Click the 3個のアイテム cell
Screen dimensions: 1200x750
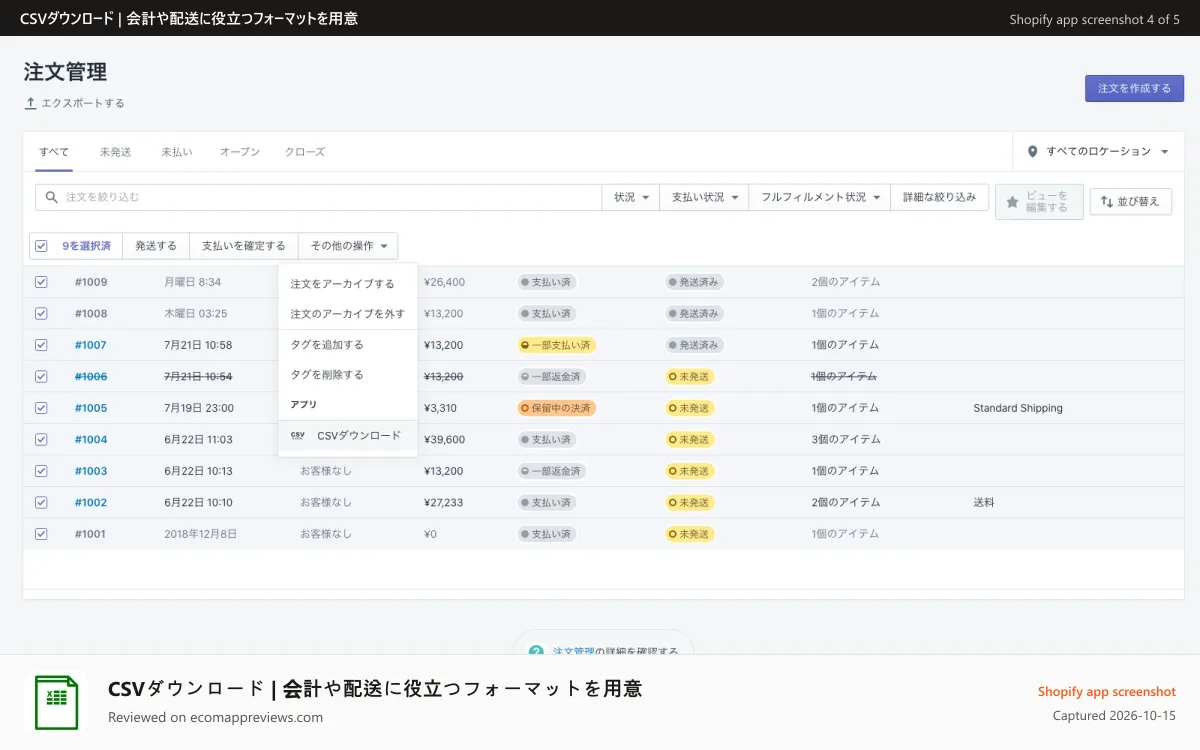click(846, 440)
